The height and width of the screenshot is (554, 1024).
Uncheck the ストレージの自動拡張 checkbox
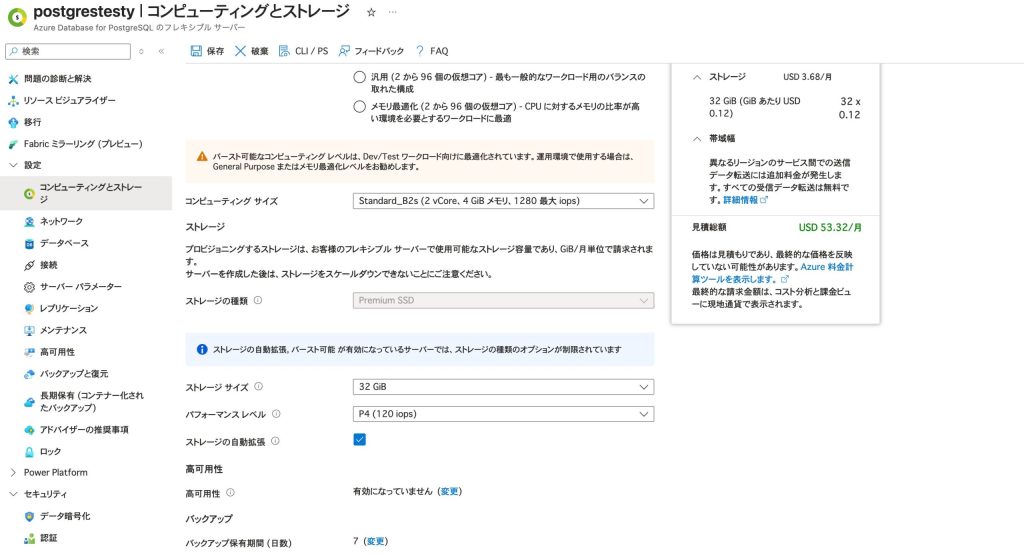pyautogui.click(x=360, y=440)
